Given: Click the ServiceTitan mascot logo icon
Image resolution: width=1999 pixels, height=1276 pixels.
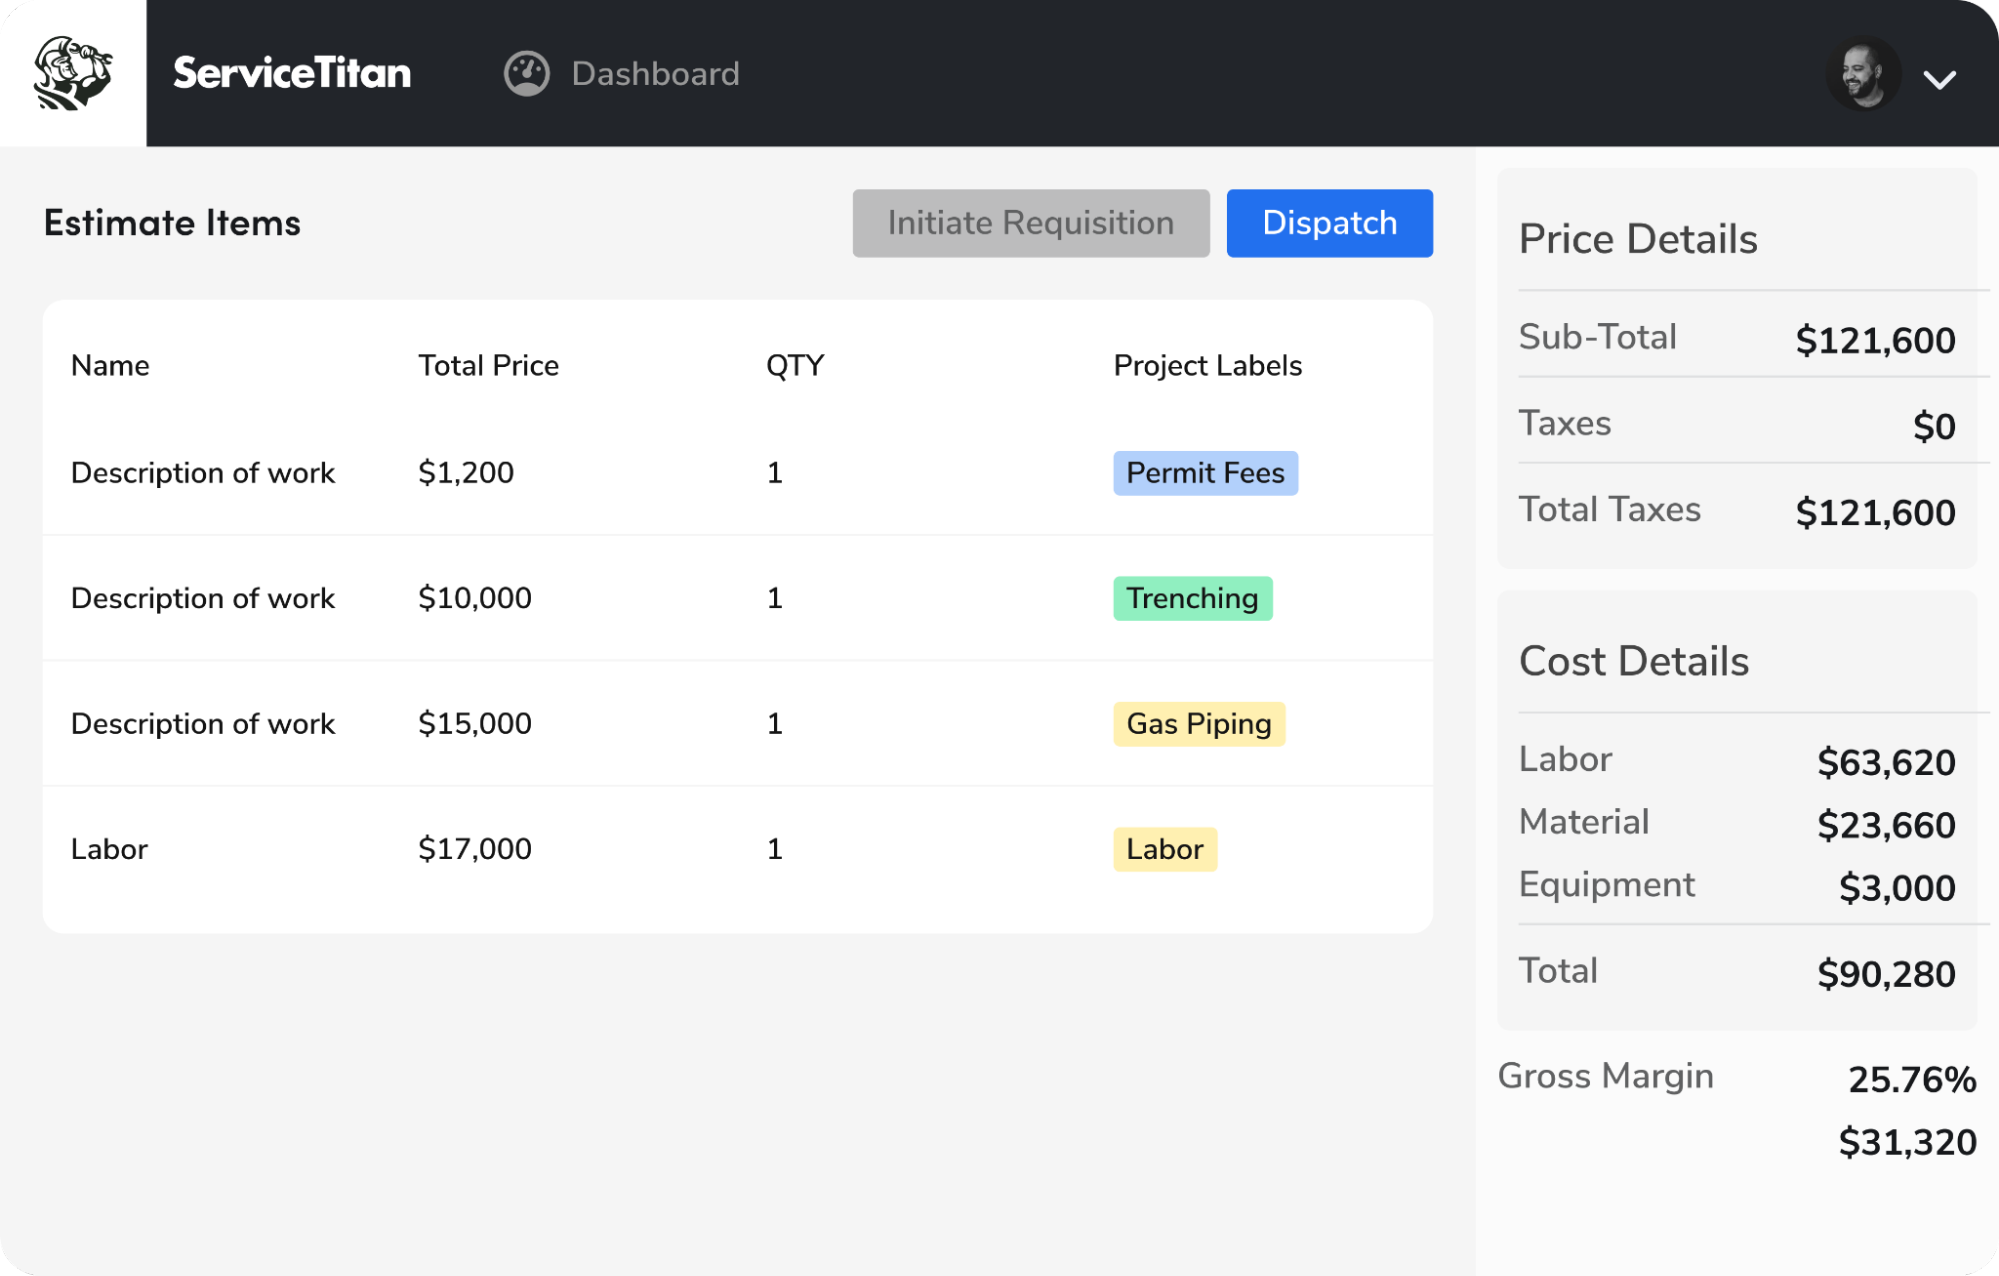Looking at the screenshot, I should (72, 73).
